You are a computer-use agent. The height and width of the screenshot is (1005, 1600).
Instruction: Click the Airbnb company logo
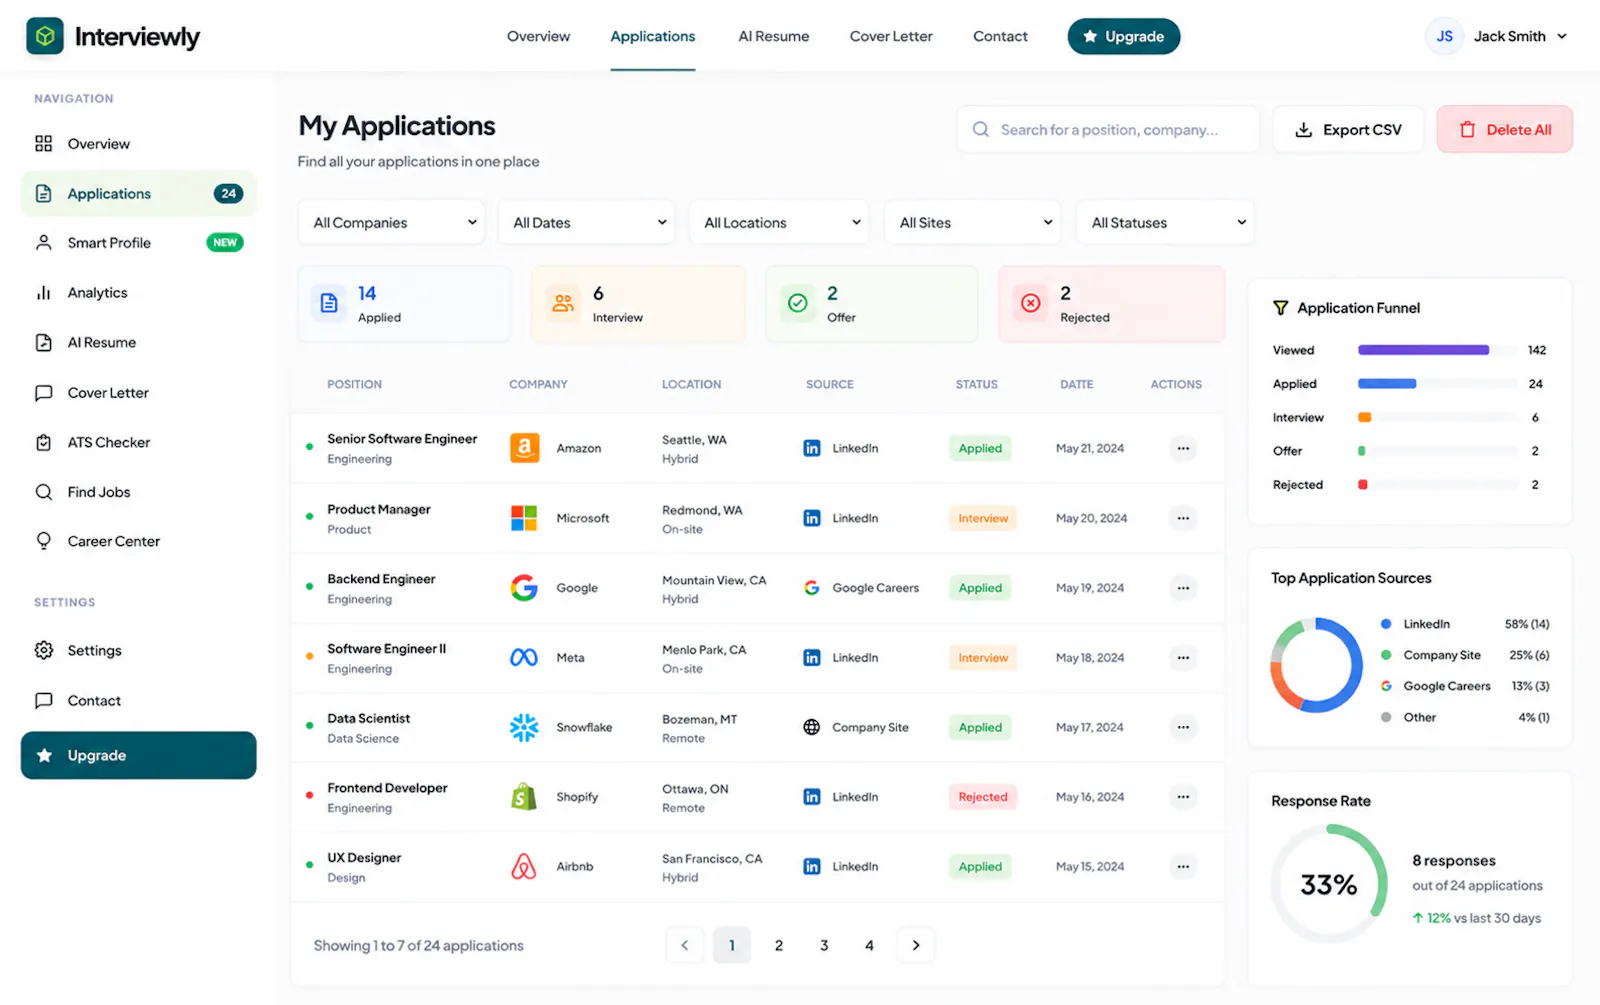coord(524,866)
